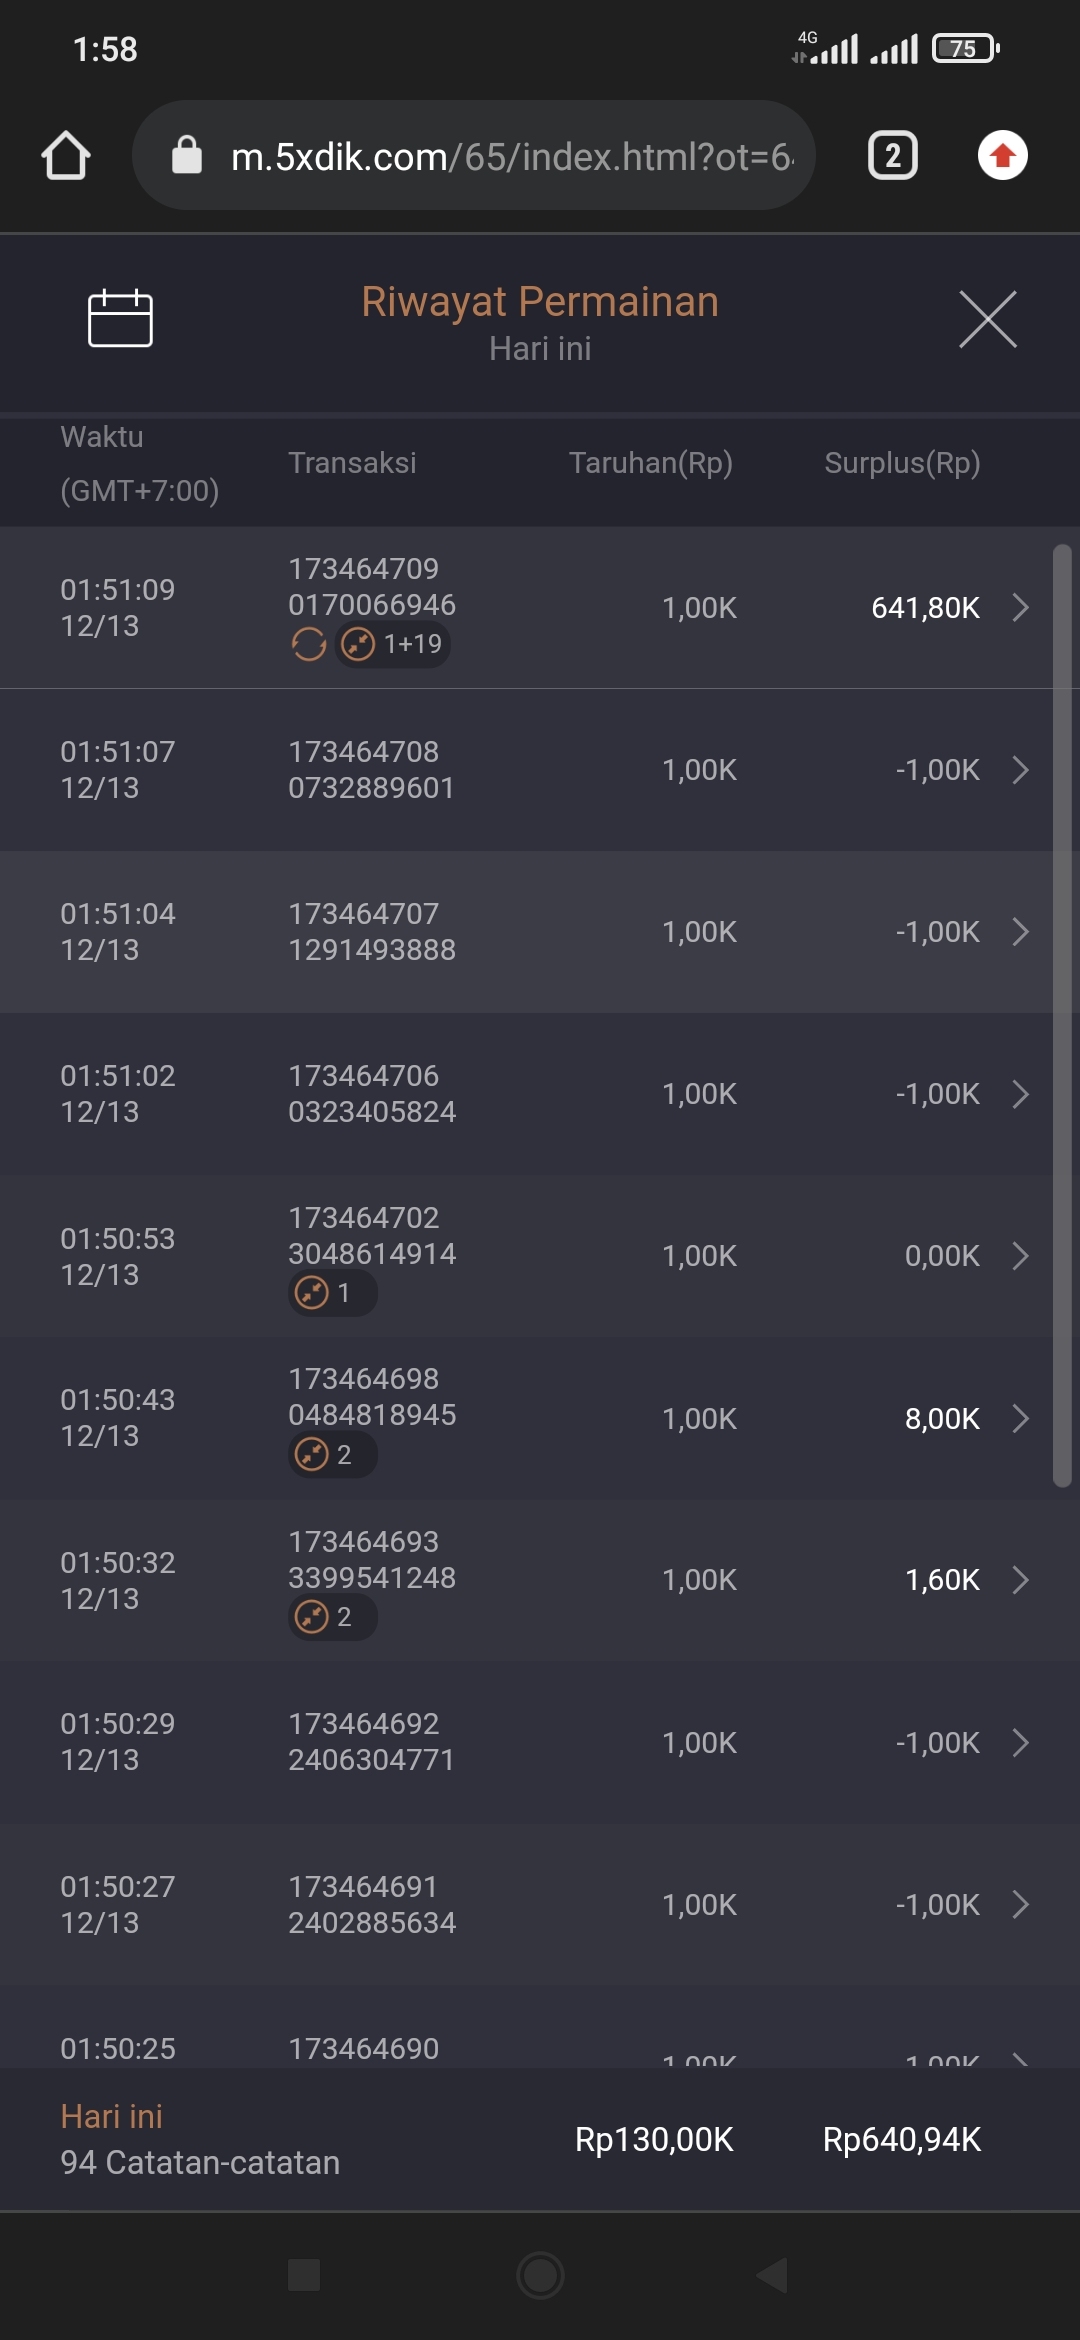The image size is (1080, 2340).
Task: Click the m.5xdik.com address bar
Action: tap(510, 156)
